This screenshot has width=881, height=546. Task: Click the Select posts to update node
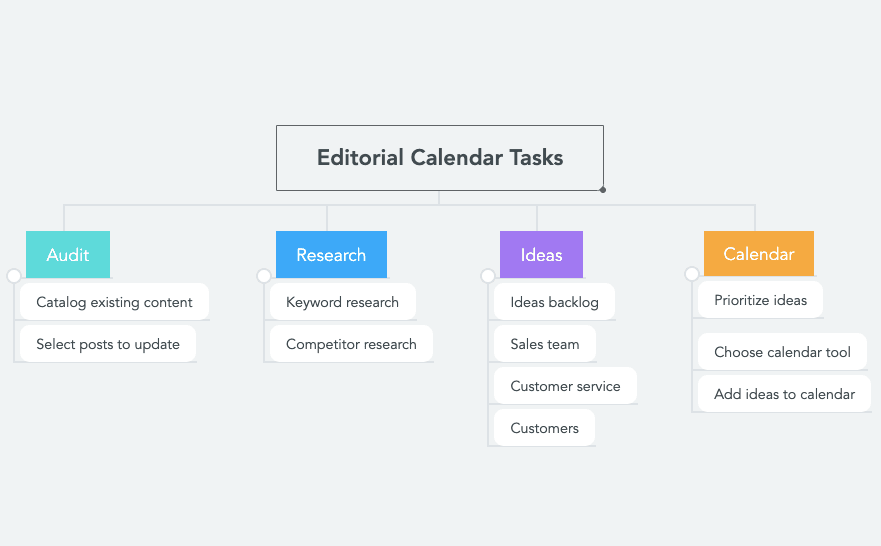tap(108, 344)
